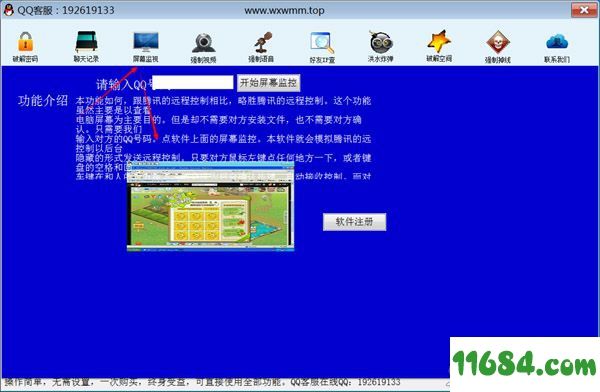This screenshot has width=600, height=392.
Task: Focus the QQ number input field
Action: point(193,83)
